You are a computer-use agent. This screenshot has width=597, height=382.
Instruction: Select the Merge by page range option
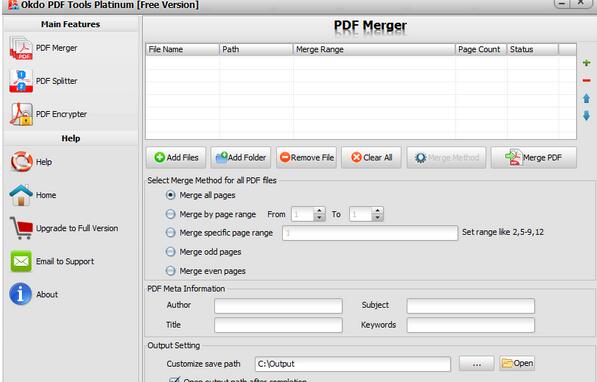point(171,214)
